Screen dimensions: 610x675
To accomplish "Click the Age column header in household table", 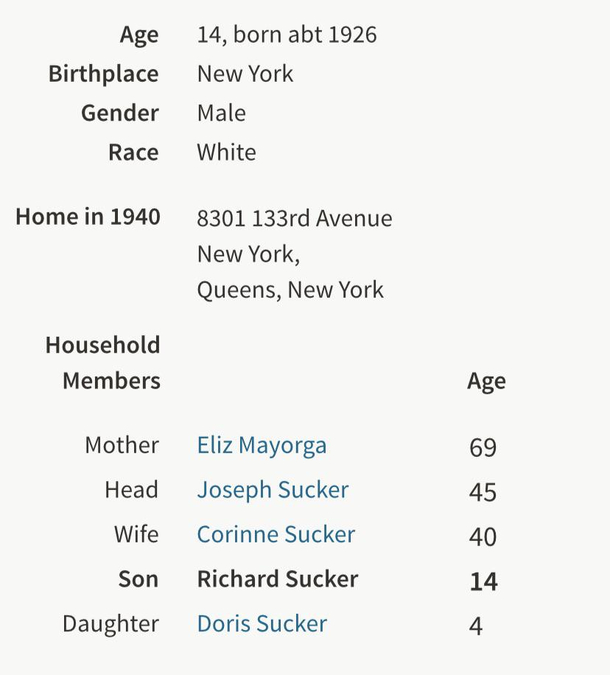I will [486, 381].
